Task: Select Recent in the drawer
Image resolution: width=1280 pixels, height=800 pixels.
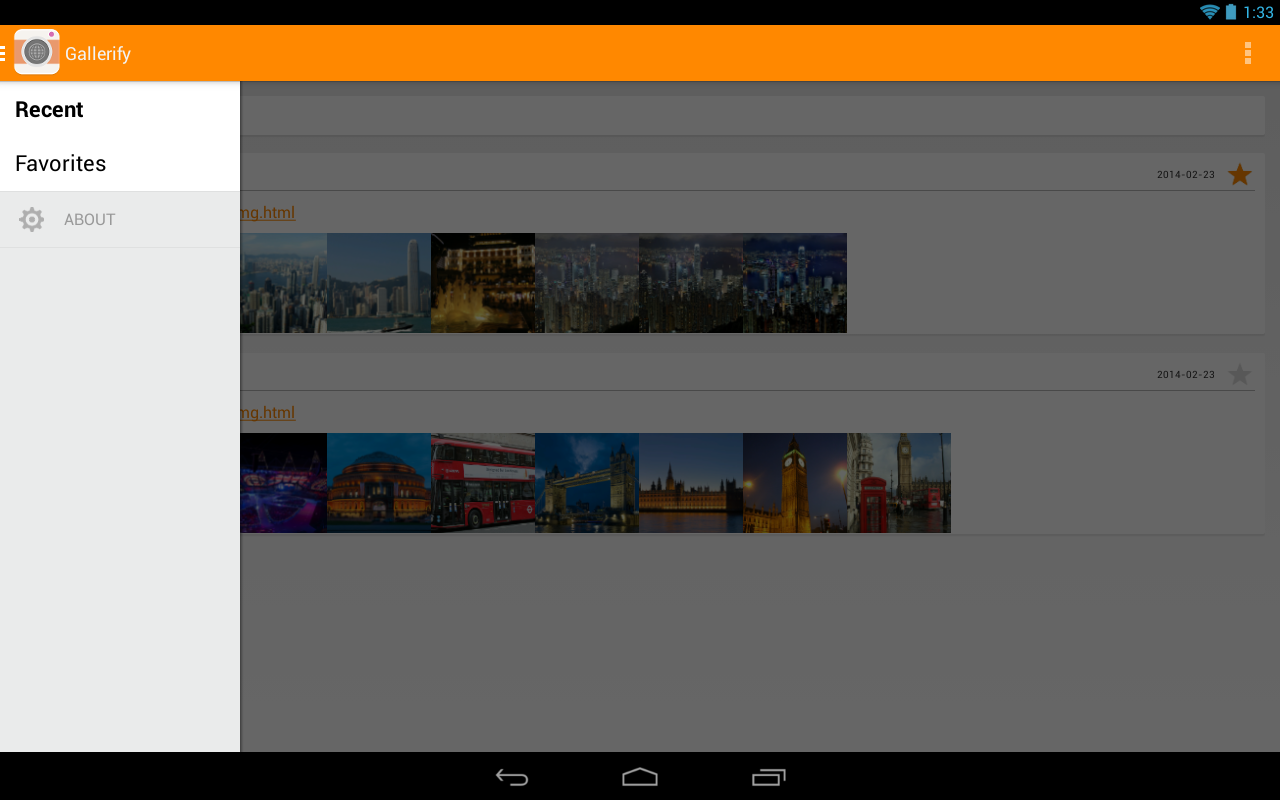Action: [x=120, y=110]
